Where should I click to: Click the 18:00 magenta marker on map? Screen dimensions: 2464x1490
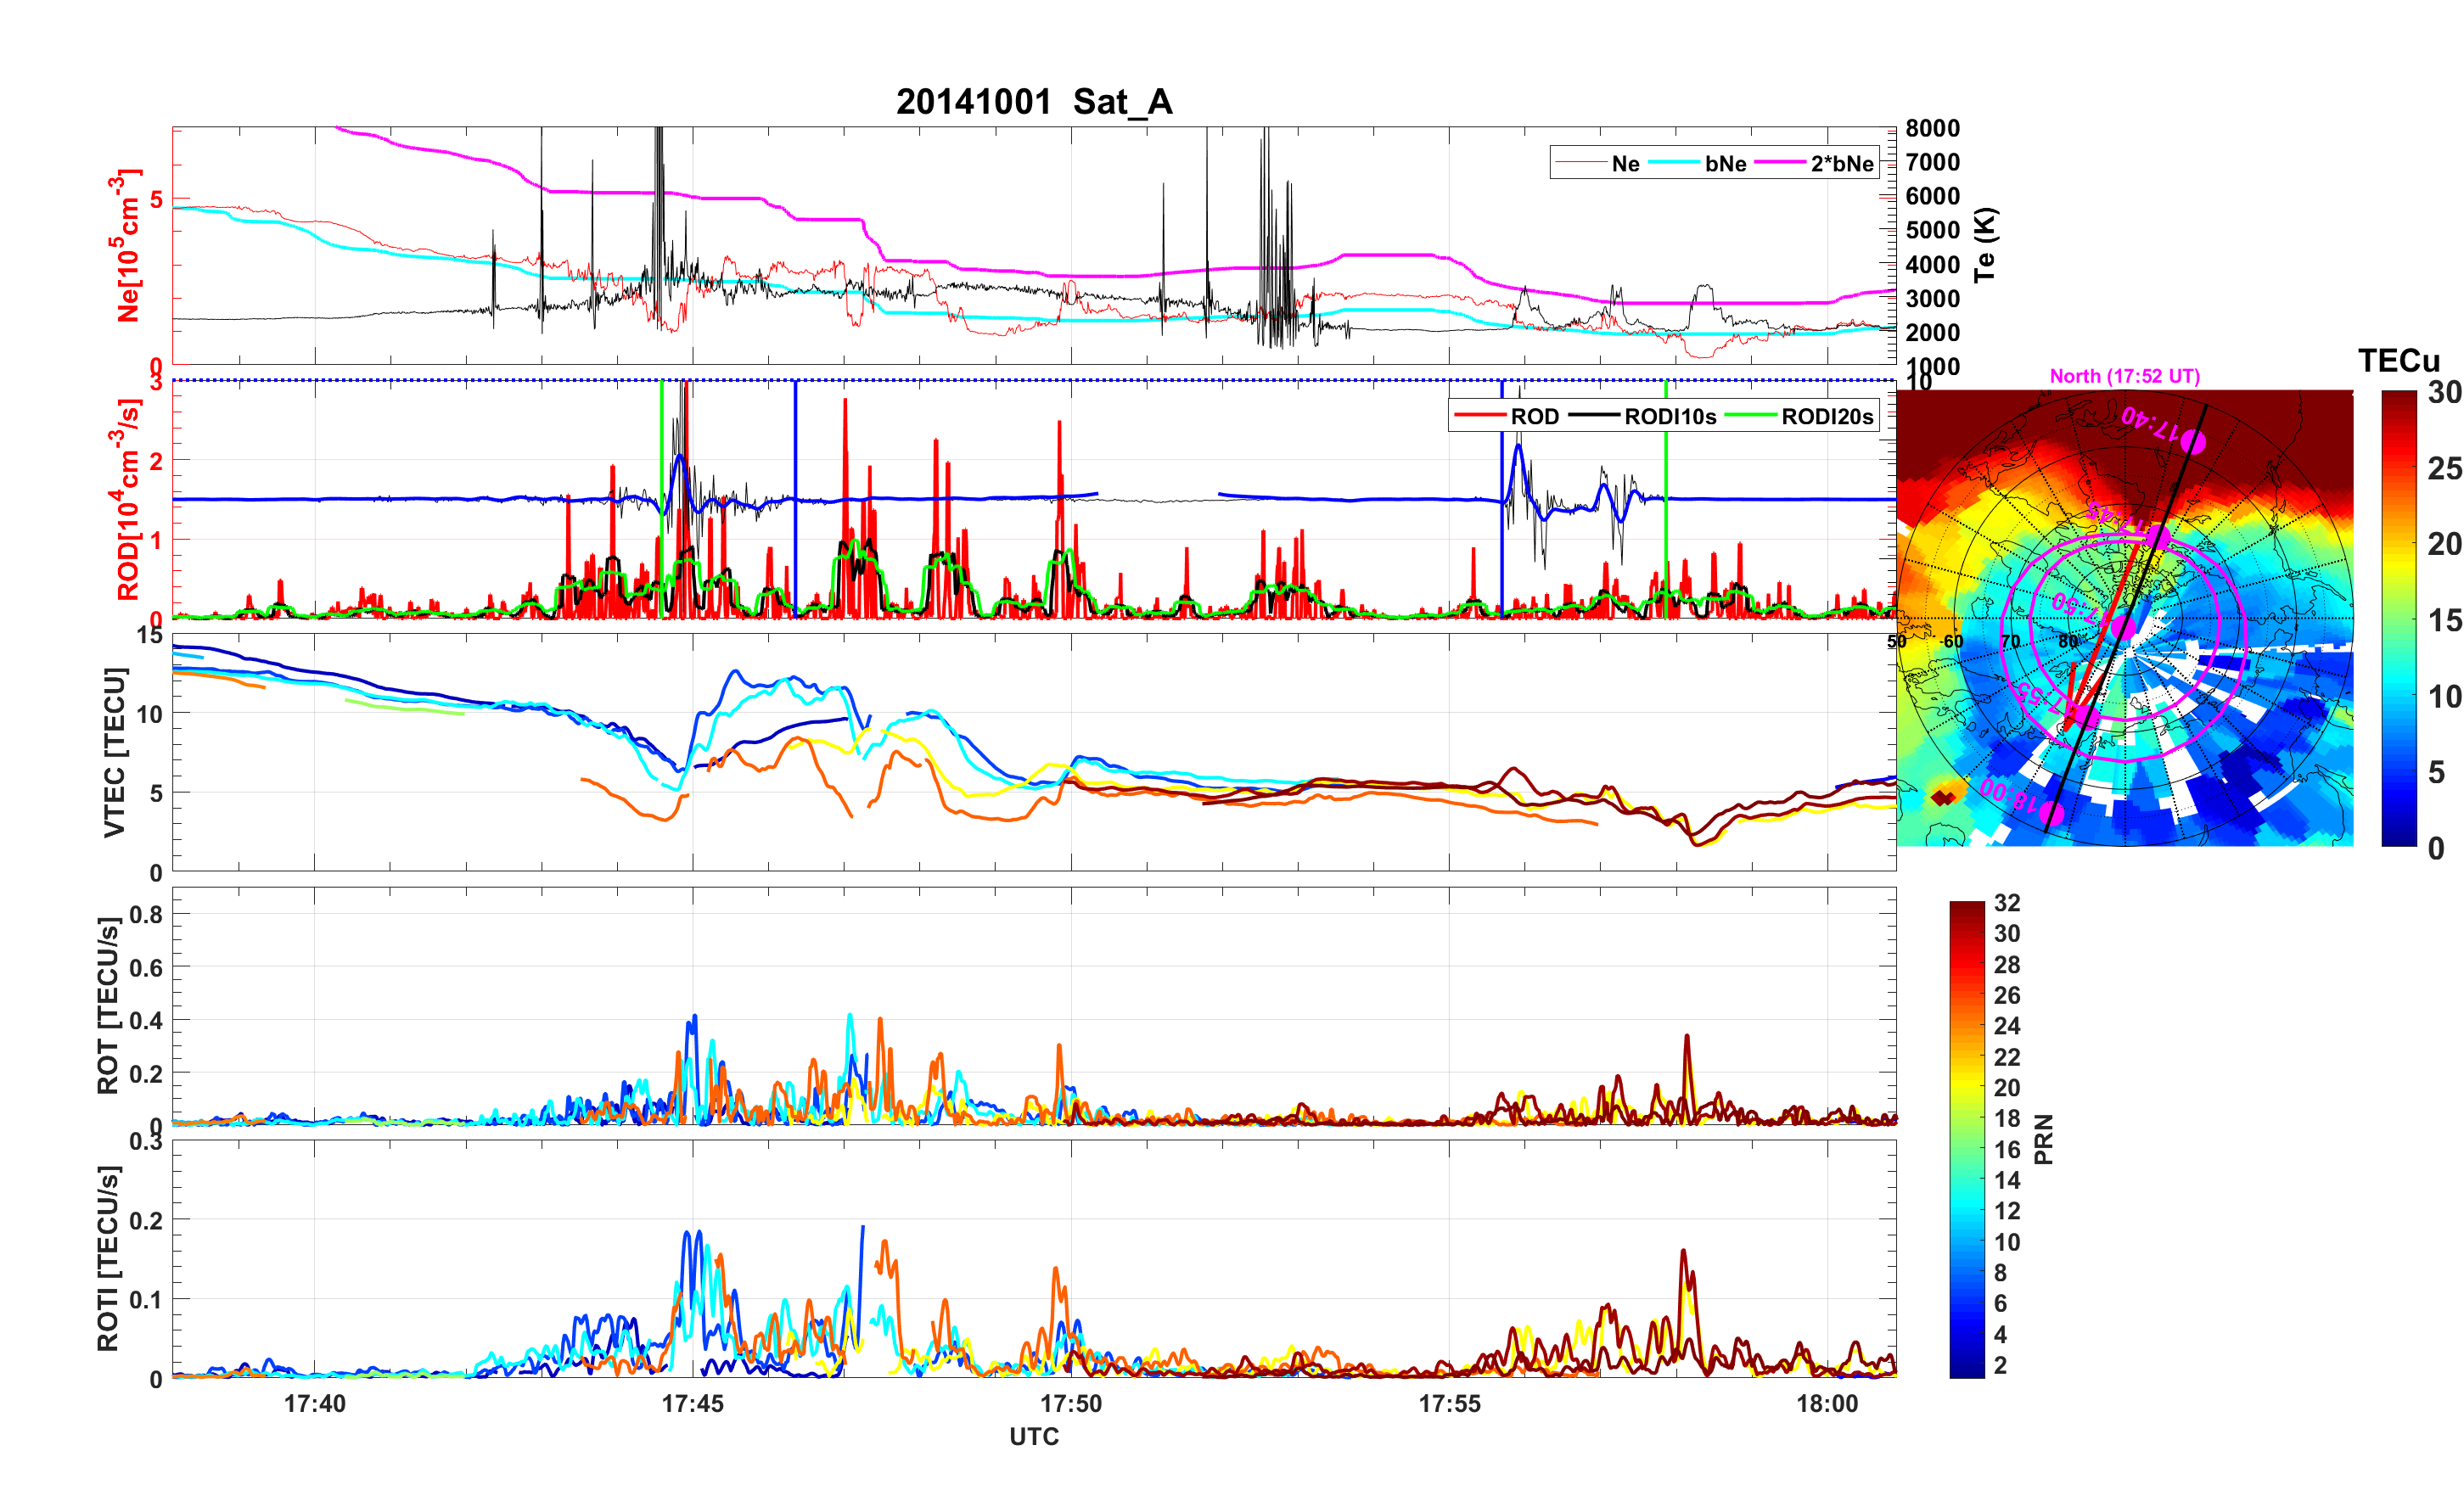point(2051,813)
